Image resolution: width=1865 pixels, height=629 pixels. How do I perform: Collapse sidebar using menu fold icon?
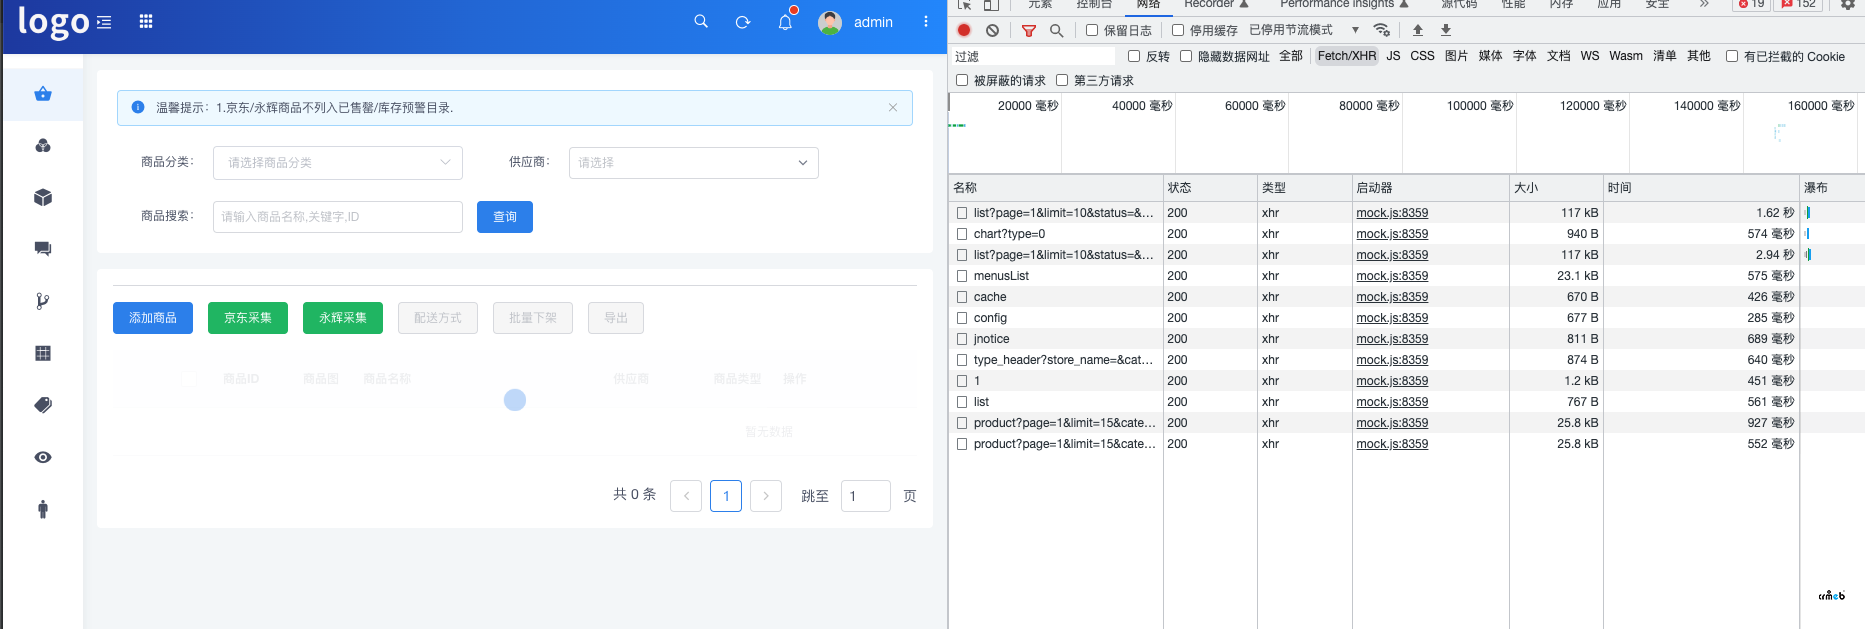[x=104, y=22]
